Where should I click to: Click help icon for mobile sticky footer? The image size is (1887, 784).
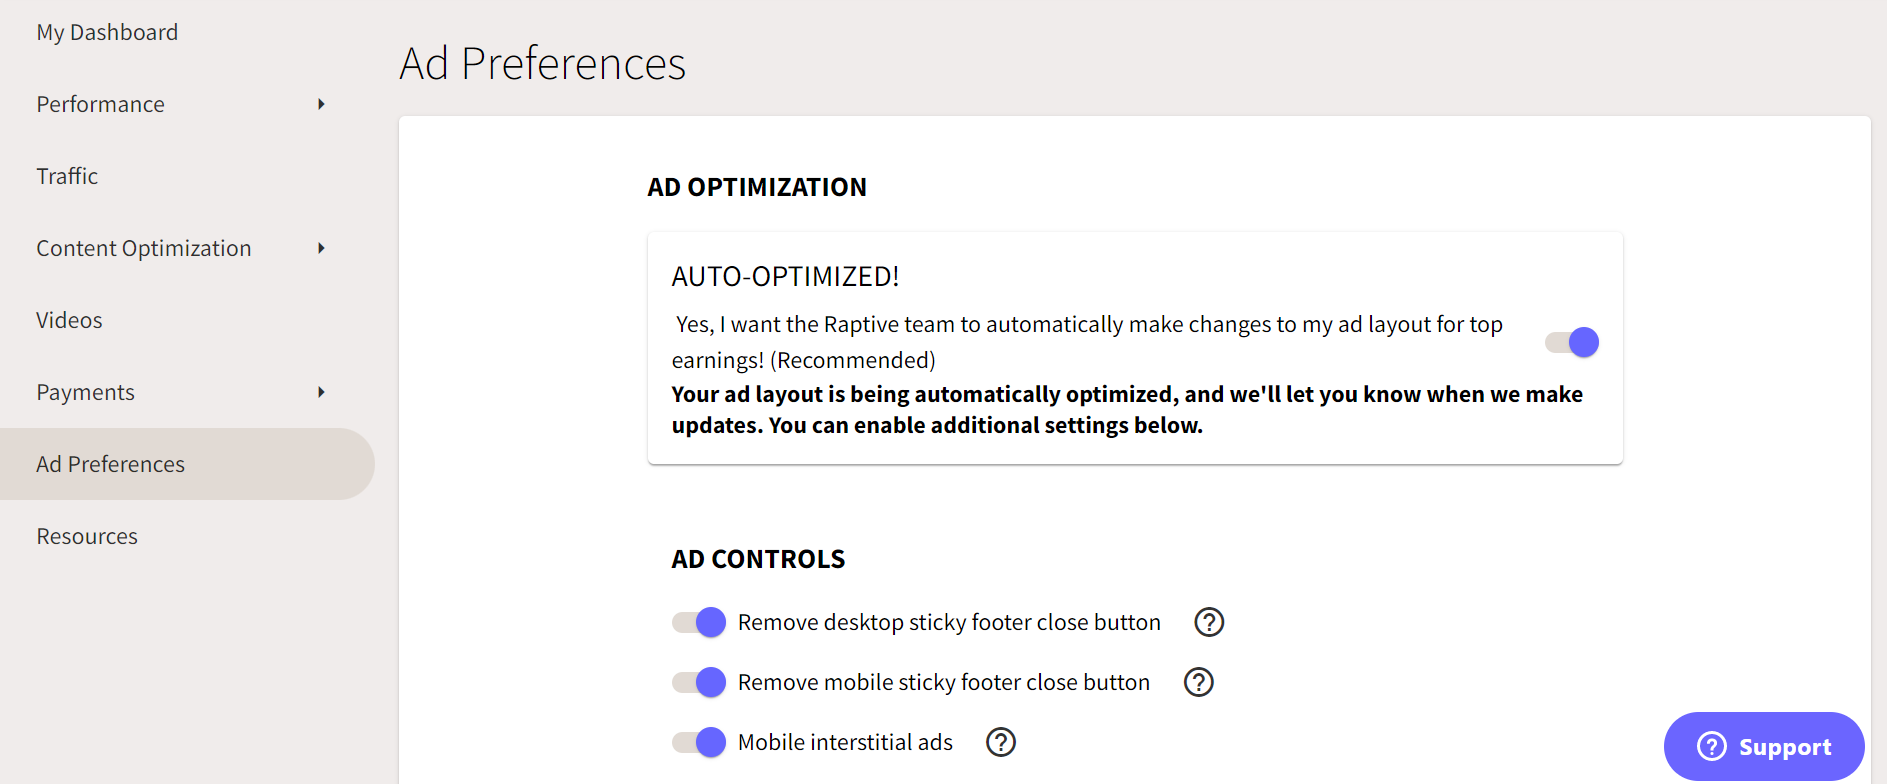(1198, 682)
